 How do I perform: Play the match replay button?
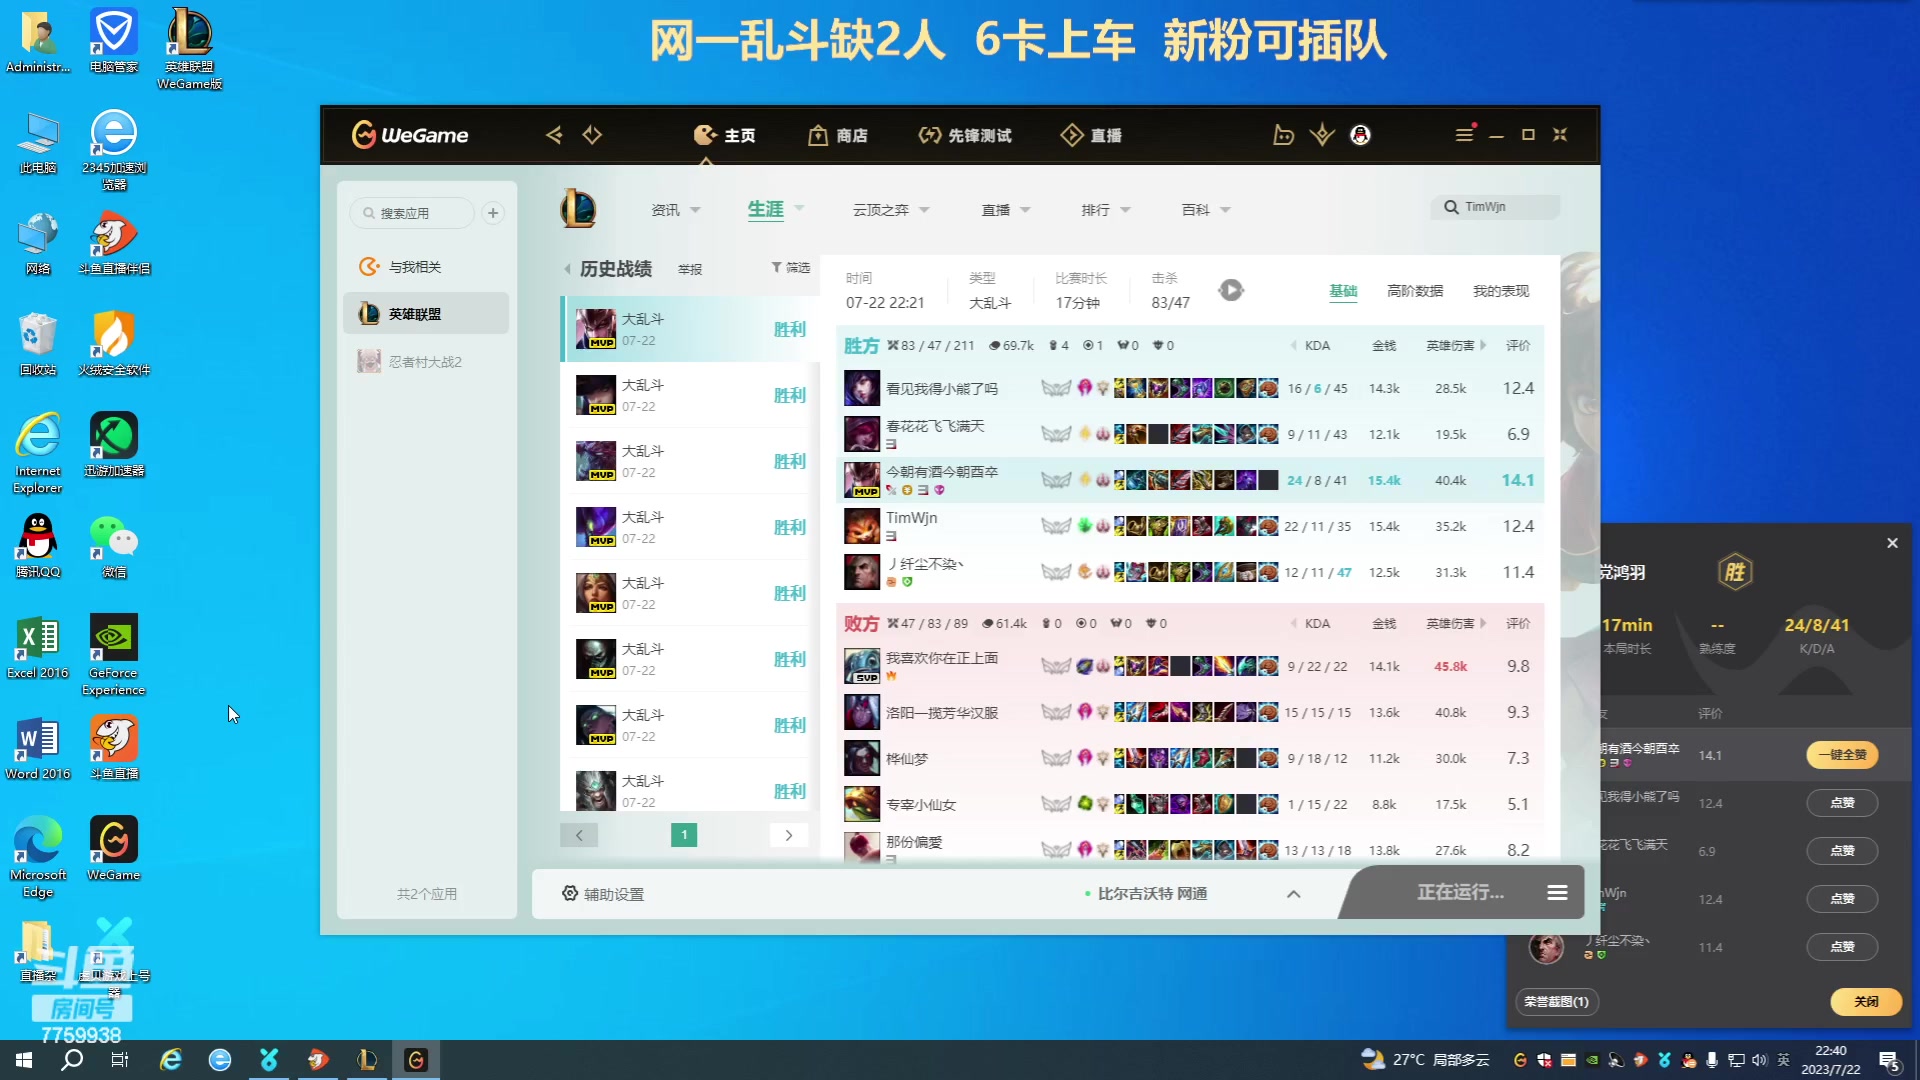[1231, 290]
